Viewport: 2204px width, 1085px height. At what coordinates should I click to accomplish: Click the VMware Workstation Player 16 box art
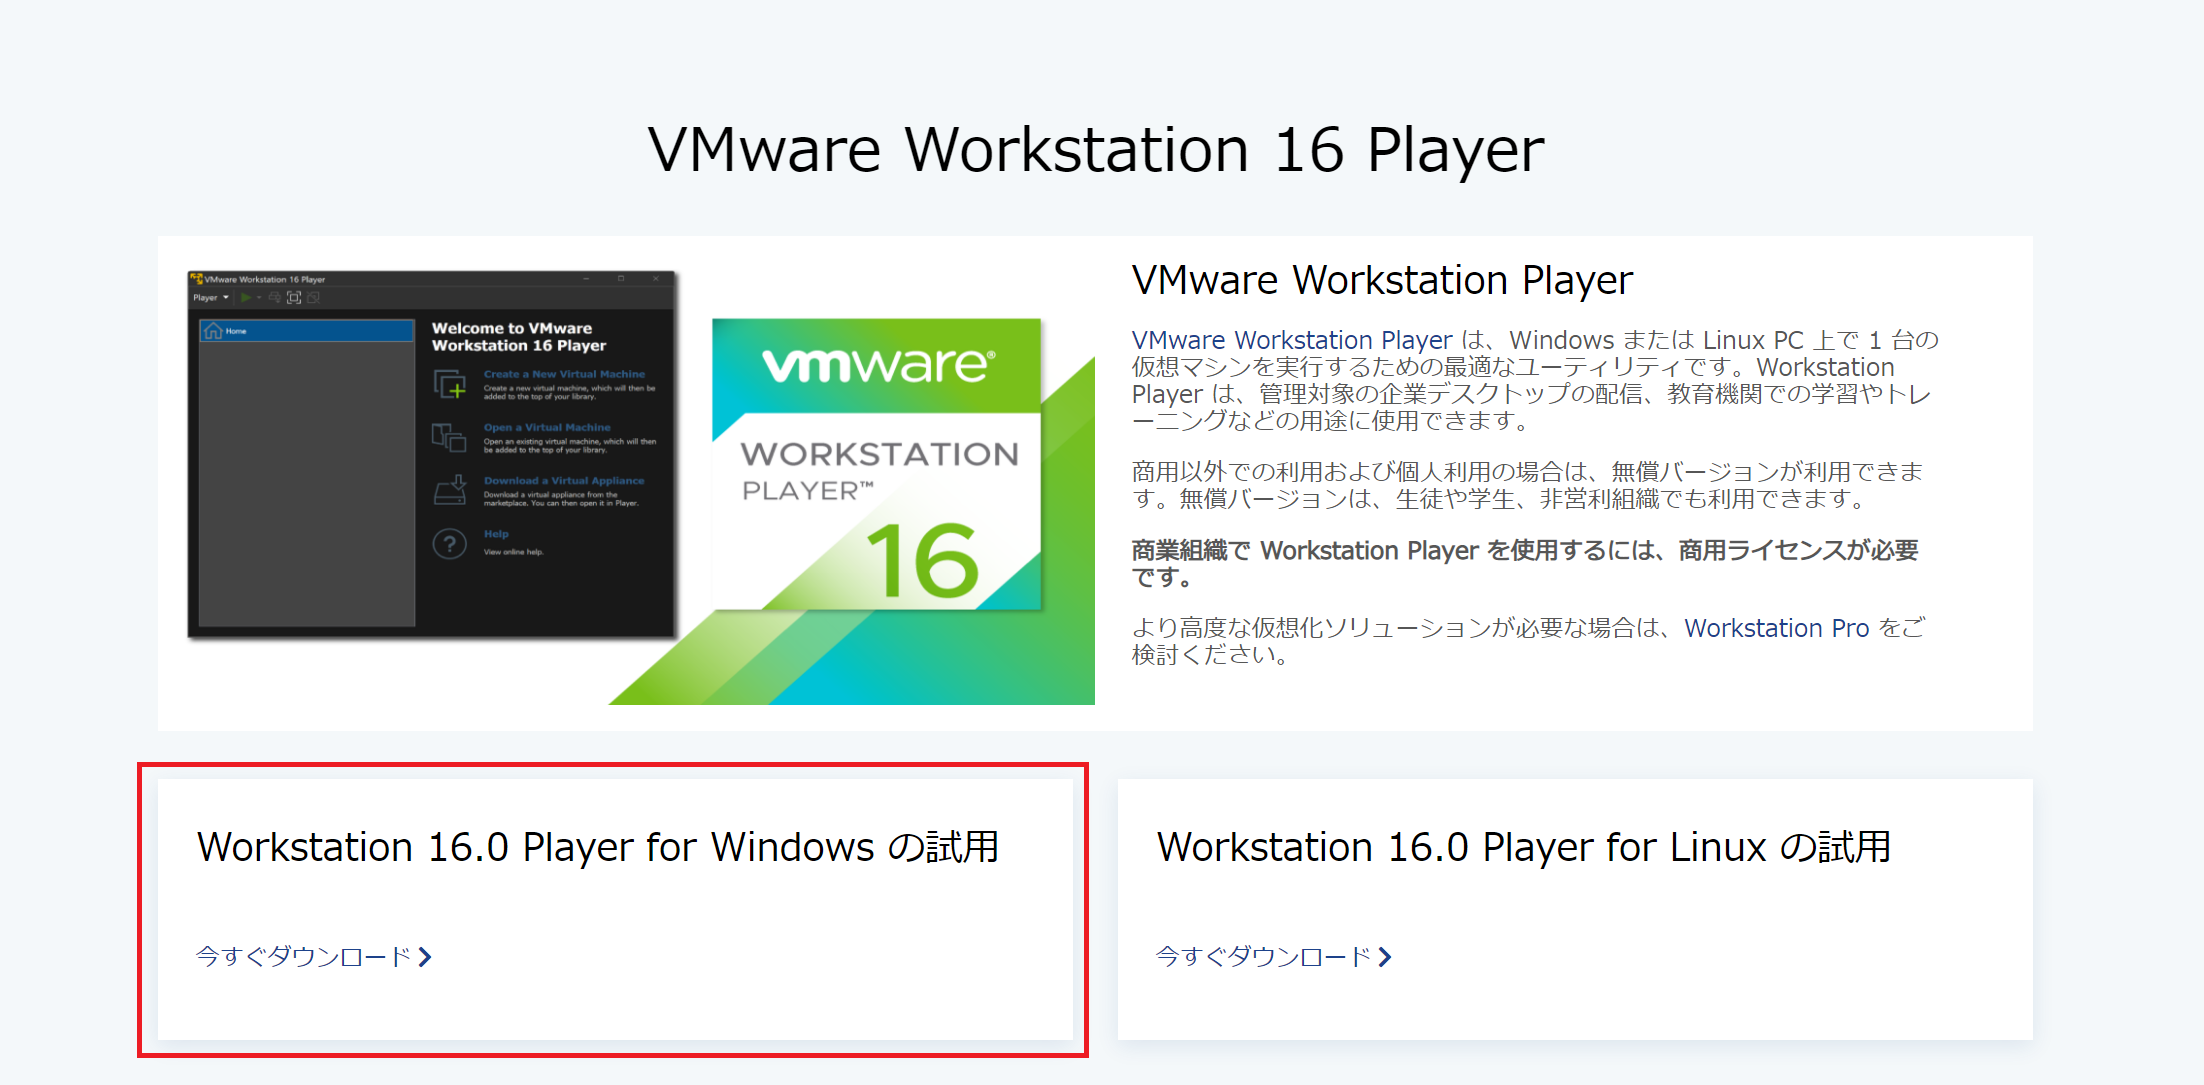876,465
